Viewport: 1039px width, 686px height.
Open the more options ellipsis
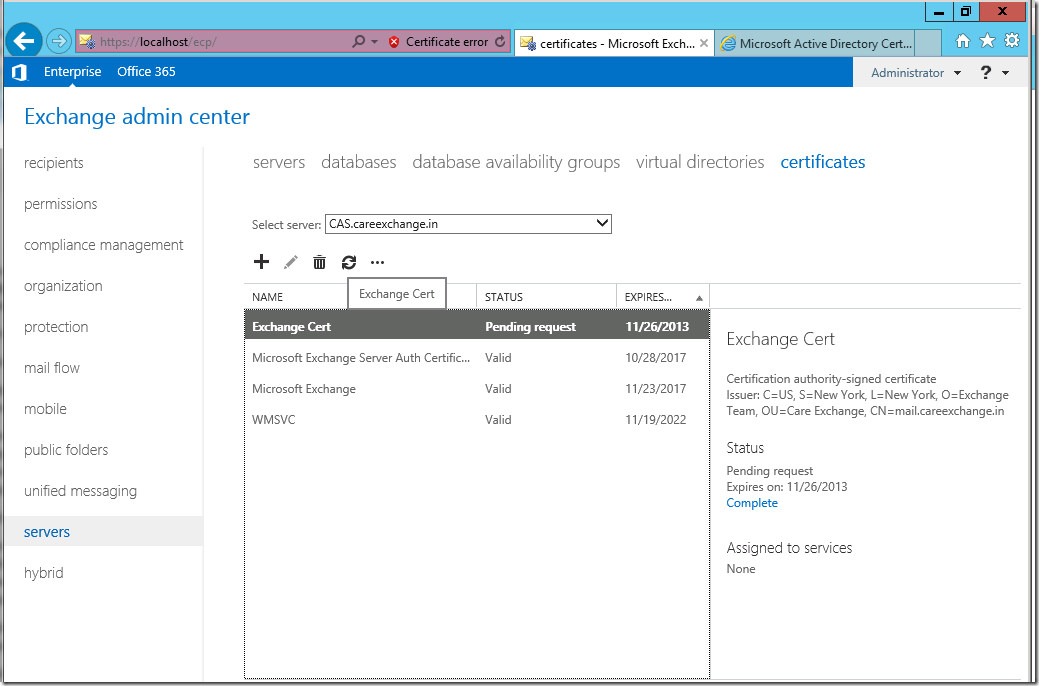click(x=378, y=262)
